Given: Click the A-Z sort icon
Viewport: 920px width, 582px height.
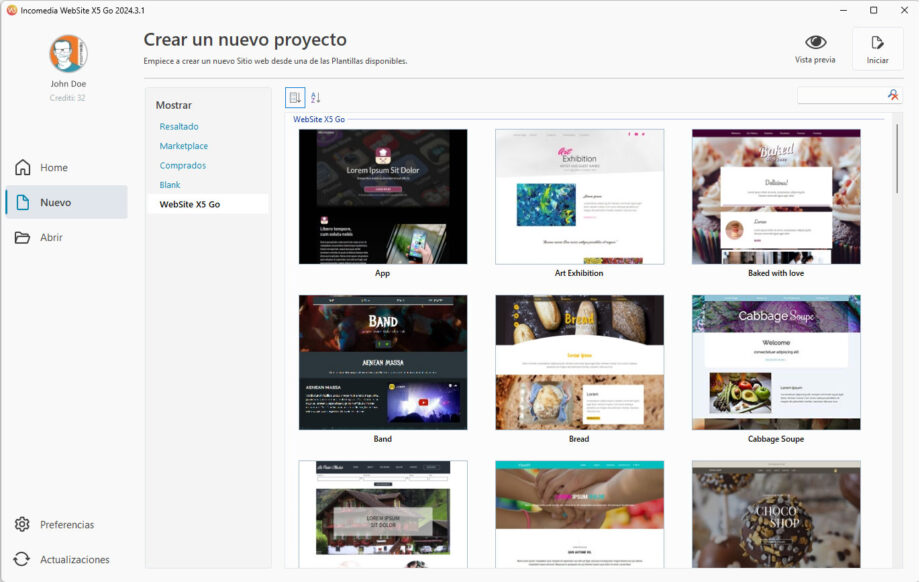Looking at the screenshot, I should click(x=316, y=97).
